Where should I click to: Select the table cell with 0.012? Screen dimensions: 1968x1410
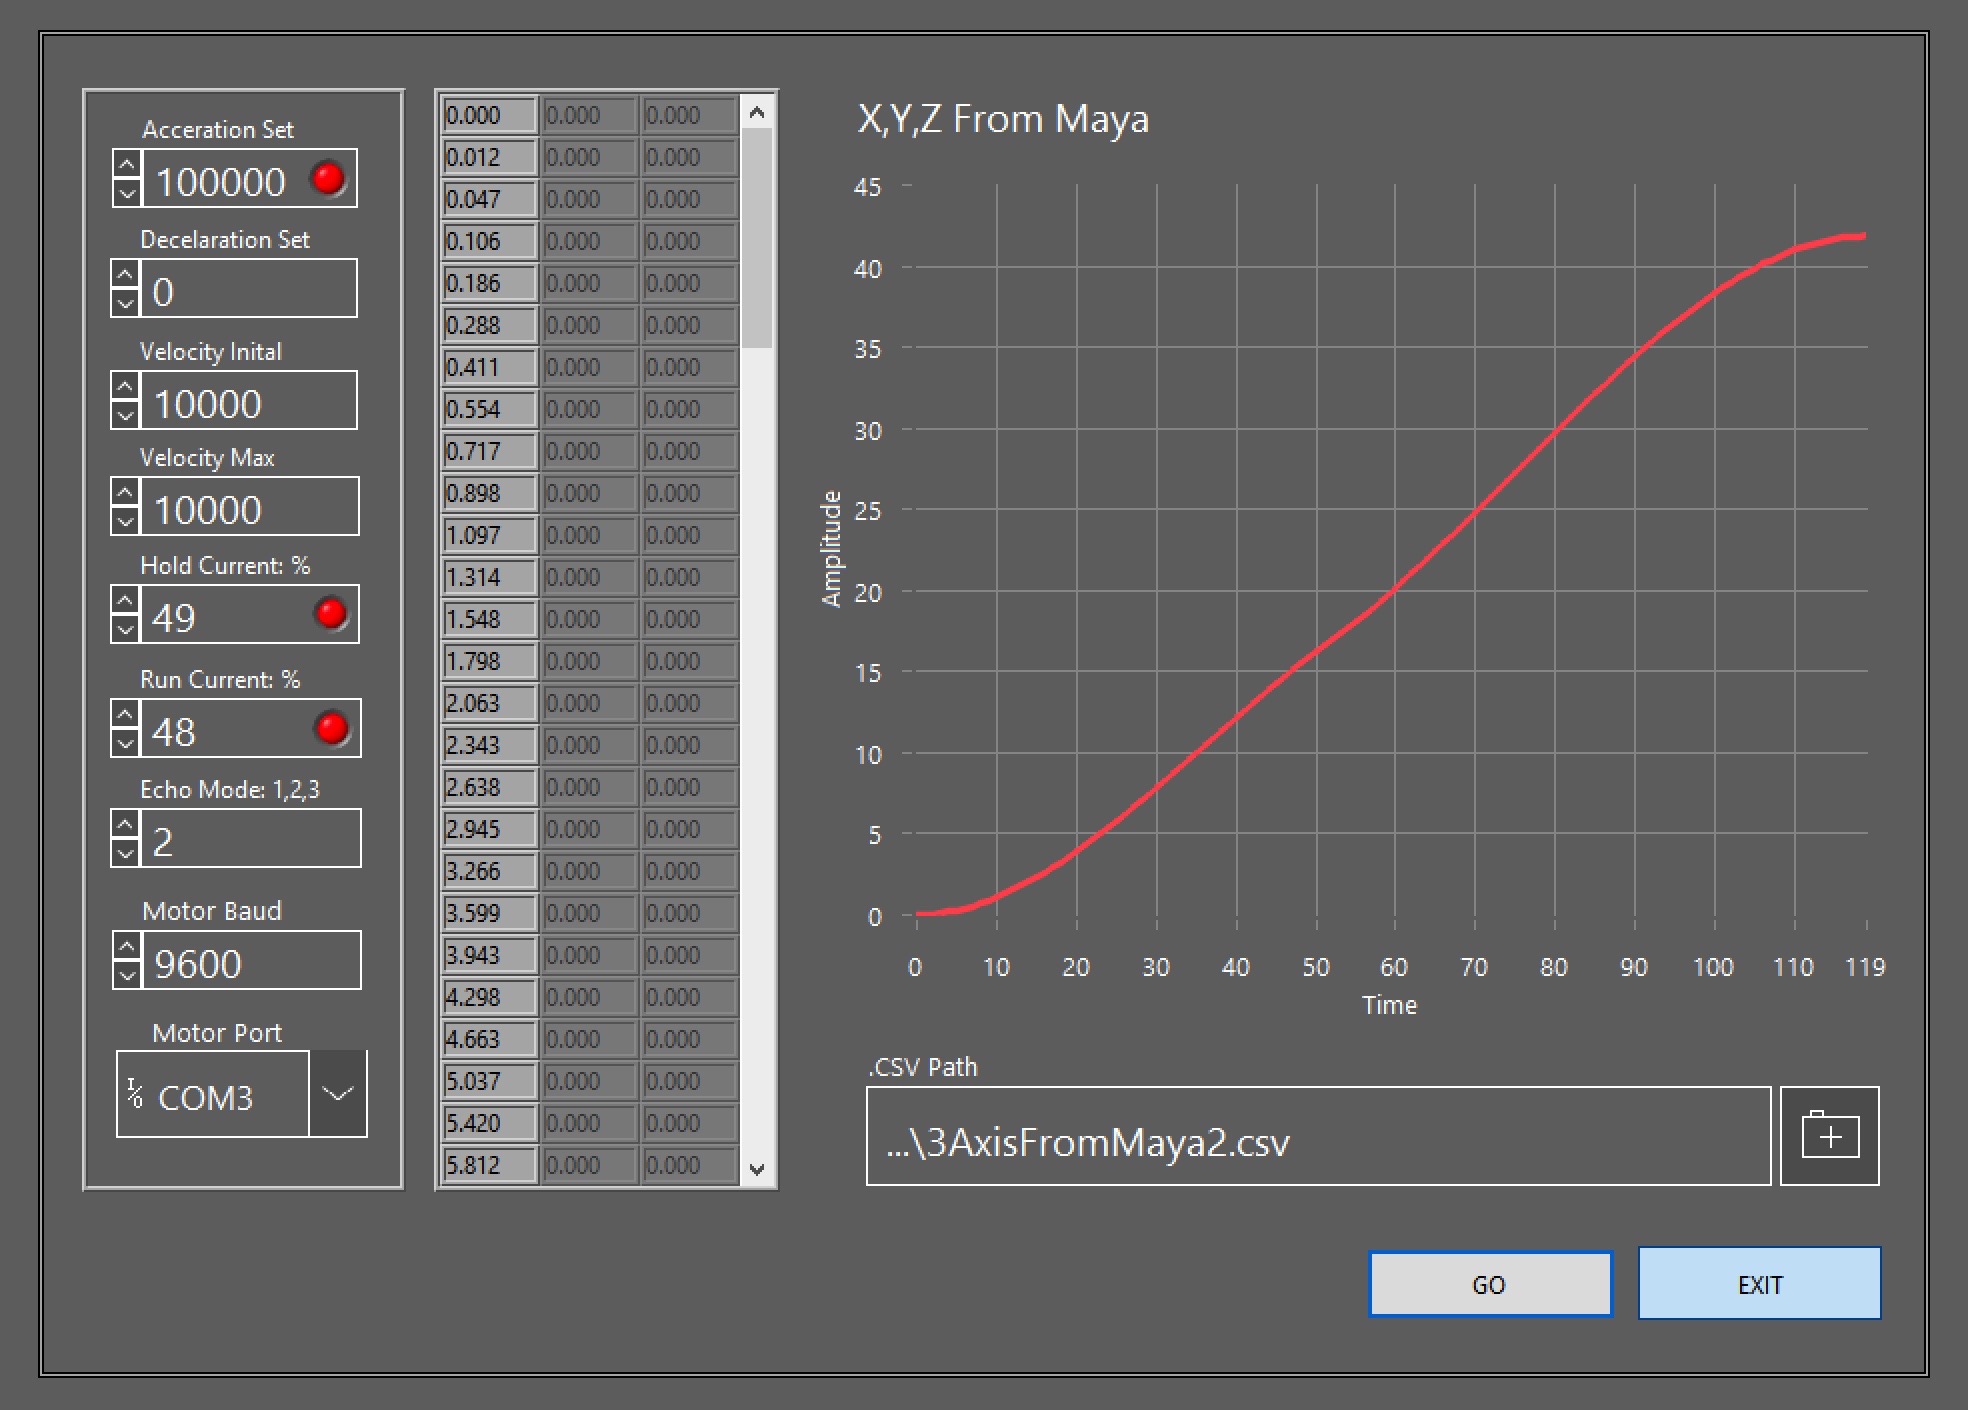click(490, 157)
